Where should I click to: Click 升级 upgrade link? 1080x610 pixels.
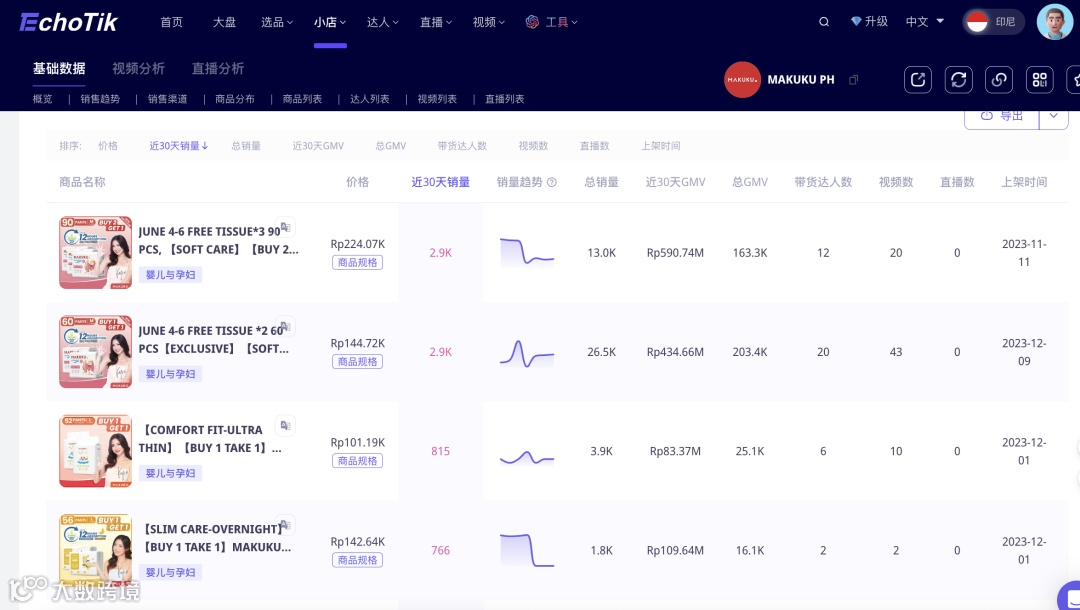[x=876, y=21]
